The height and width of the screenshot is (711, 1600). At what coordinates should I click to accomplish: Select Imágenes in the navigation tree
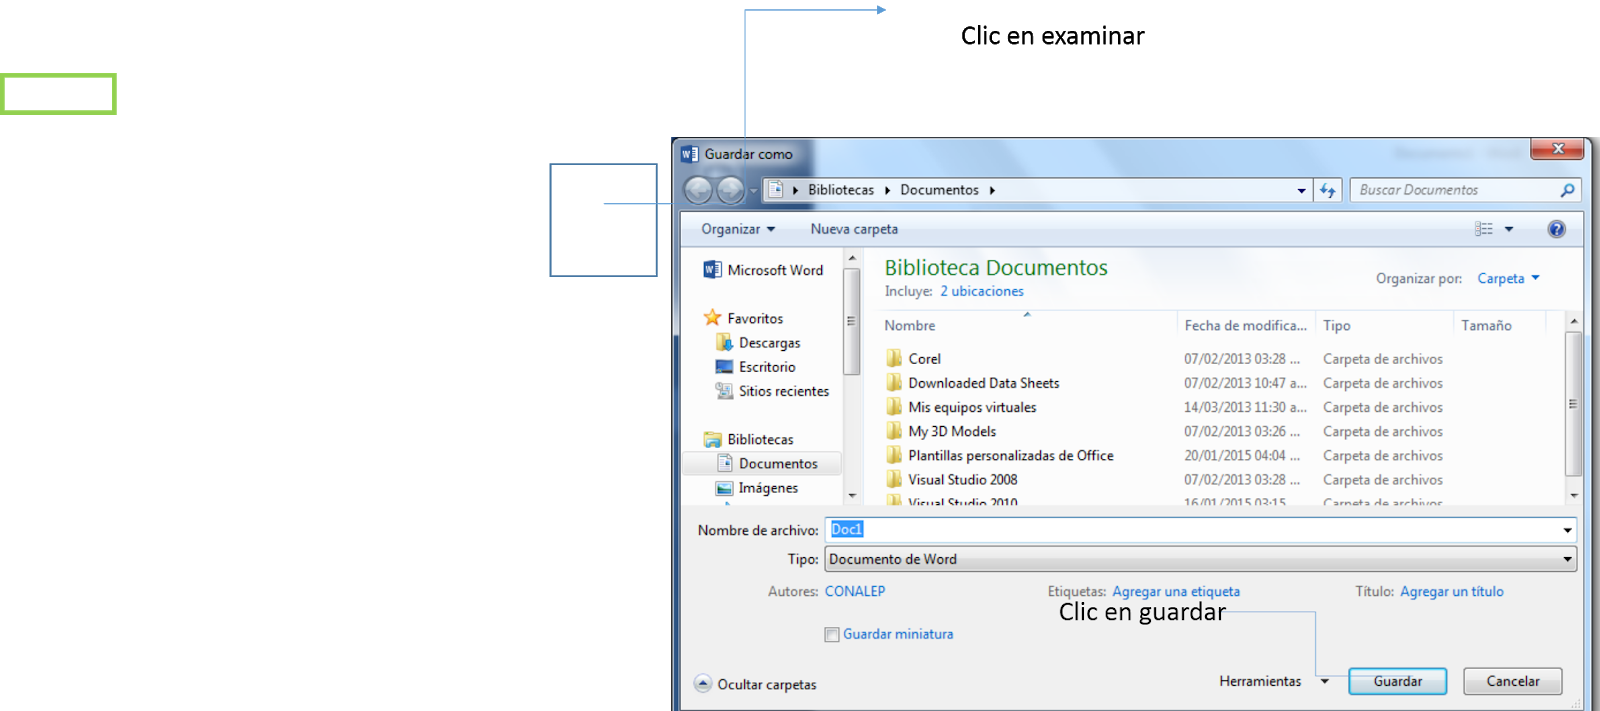(x=768, y=488)
